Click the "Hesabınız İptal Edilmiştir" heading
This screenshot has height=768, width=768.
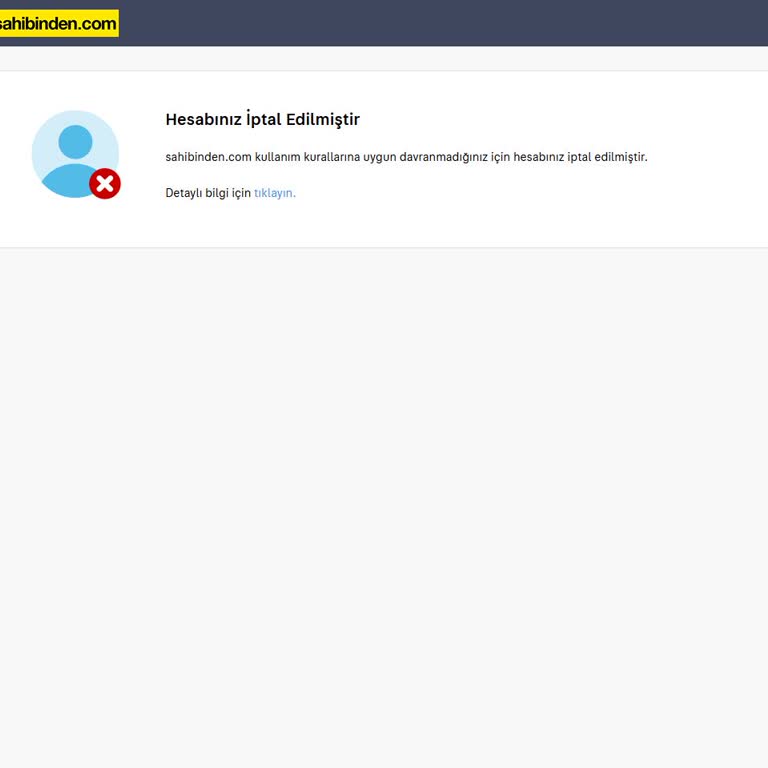pos(263,119)
